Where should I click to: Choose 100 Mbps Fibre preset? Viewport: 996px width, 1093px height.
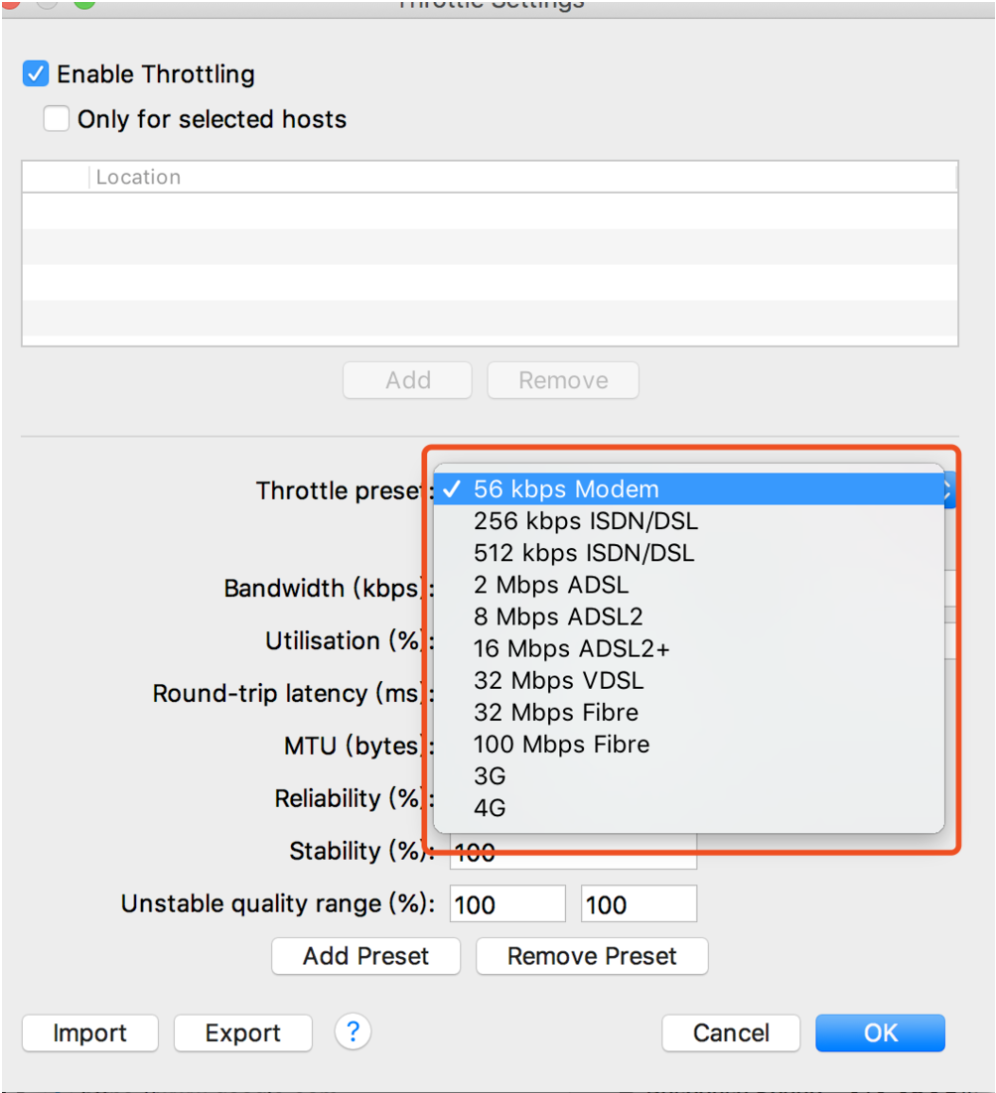click(689, 744)
